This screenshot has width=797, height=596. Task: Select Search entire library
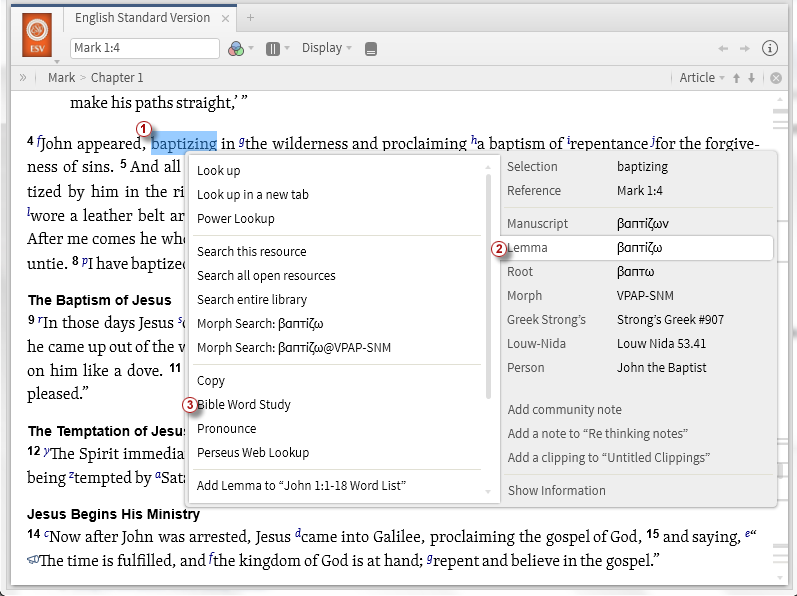(252, 299)
